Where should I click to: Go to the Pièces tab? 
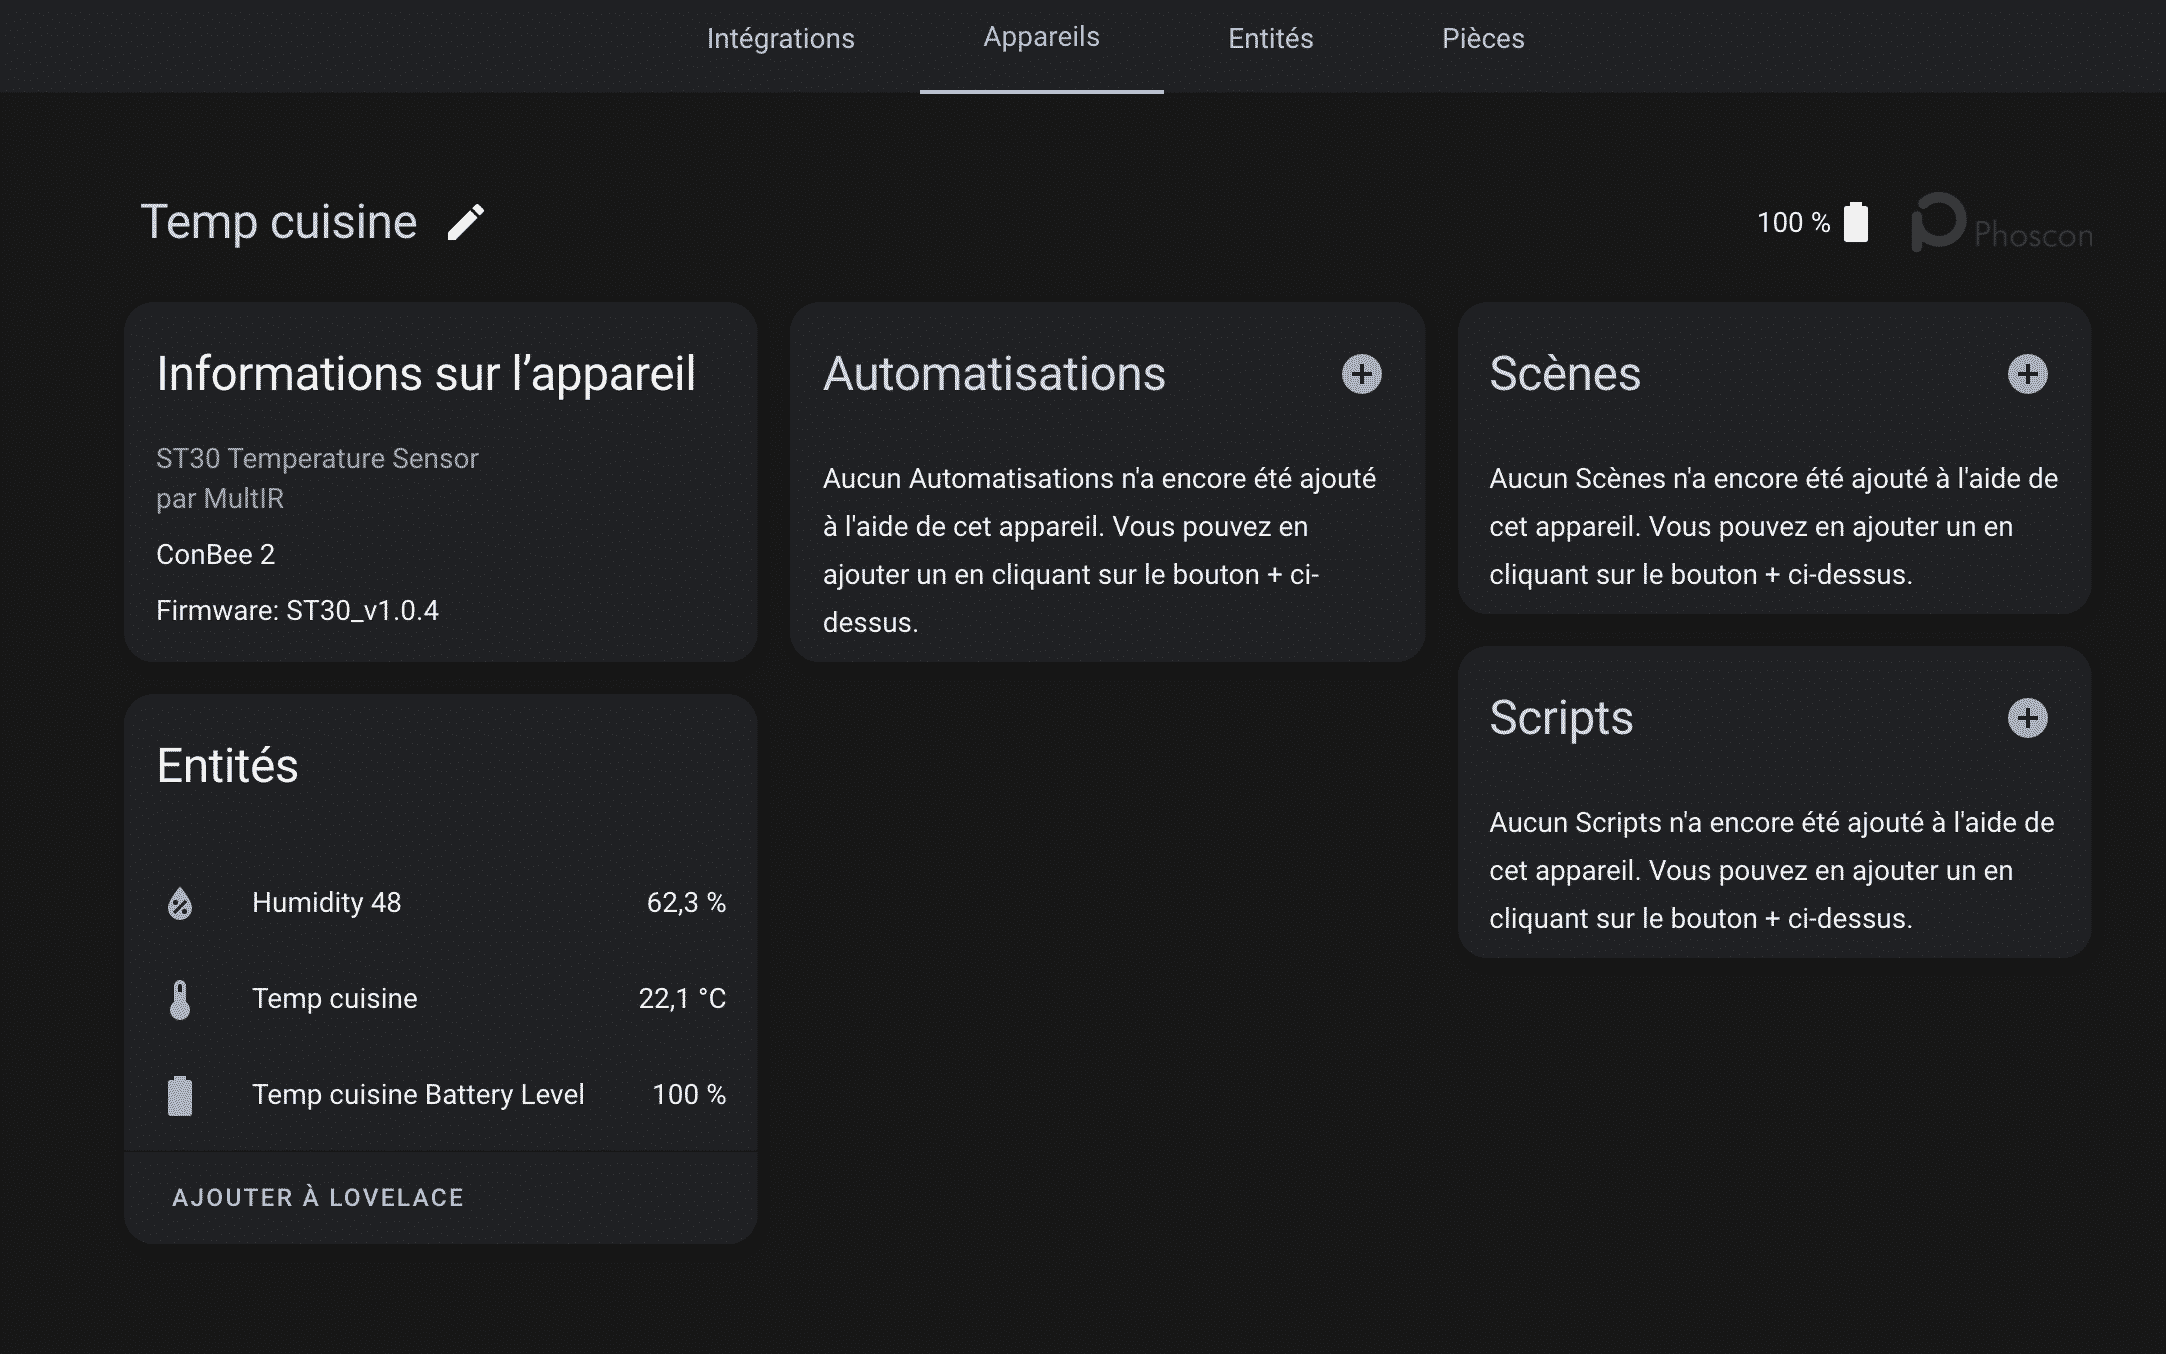coord(1483,39)
